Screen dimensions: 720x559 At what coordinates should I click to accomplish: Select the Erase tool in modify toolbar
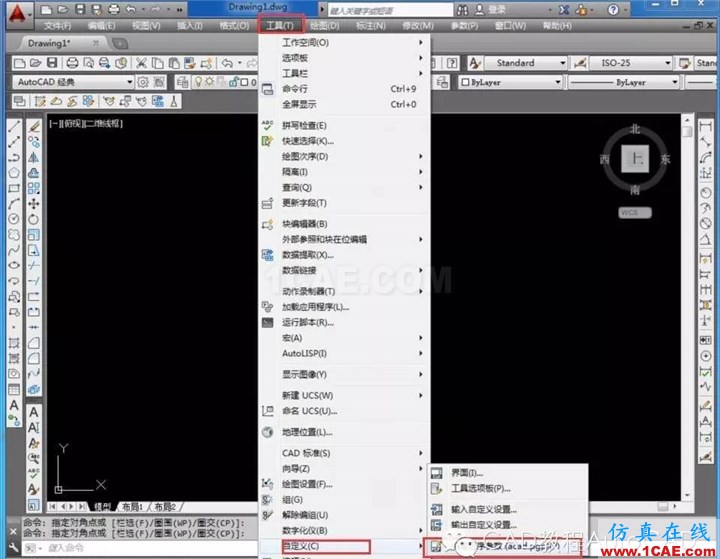coord(34,126)
